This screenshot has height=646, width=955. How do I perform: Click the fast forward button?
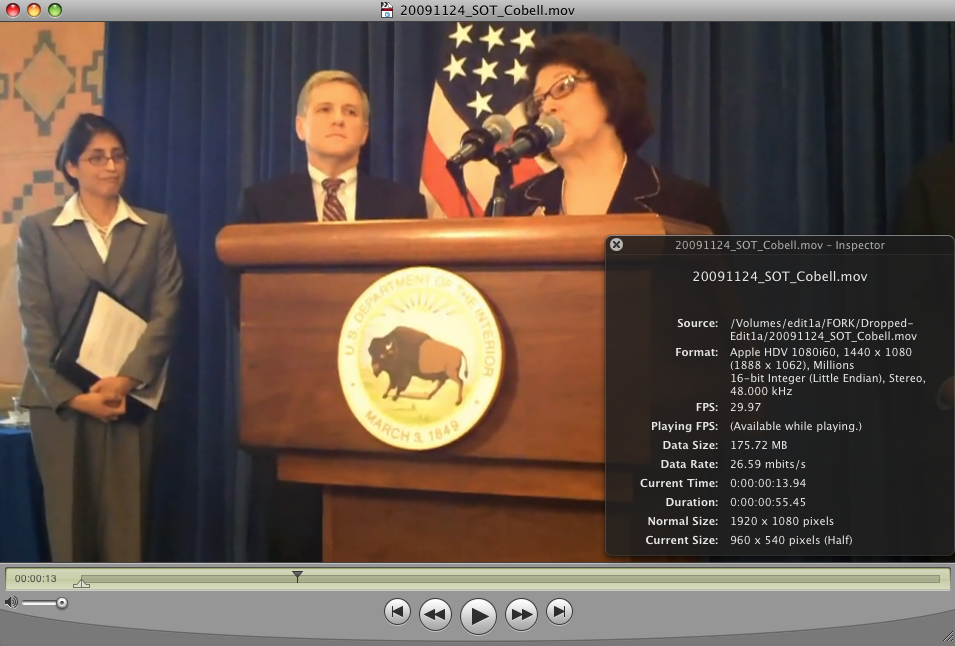click(522, 614)
